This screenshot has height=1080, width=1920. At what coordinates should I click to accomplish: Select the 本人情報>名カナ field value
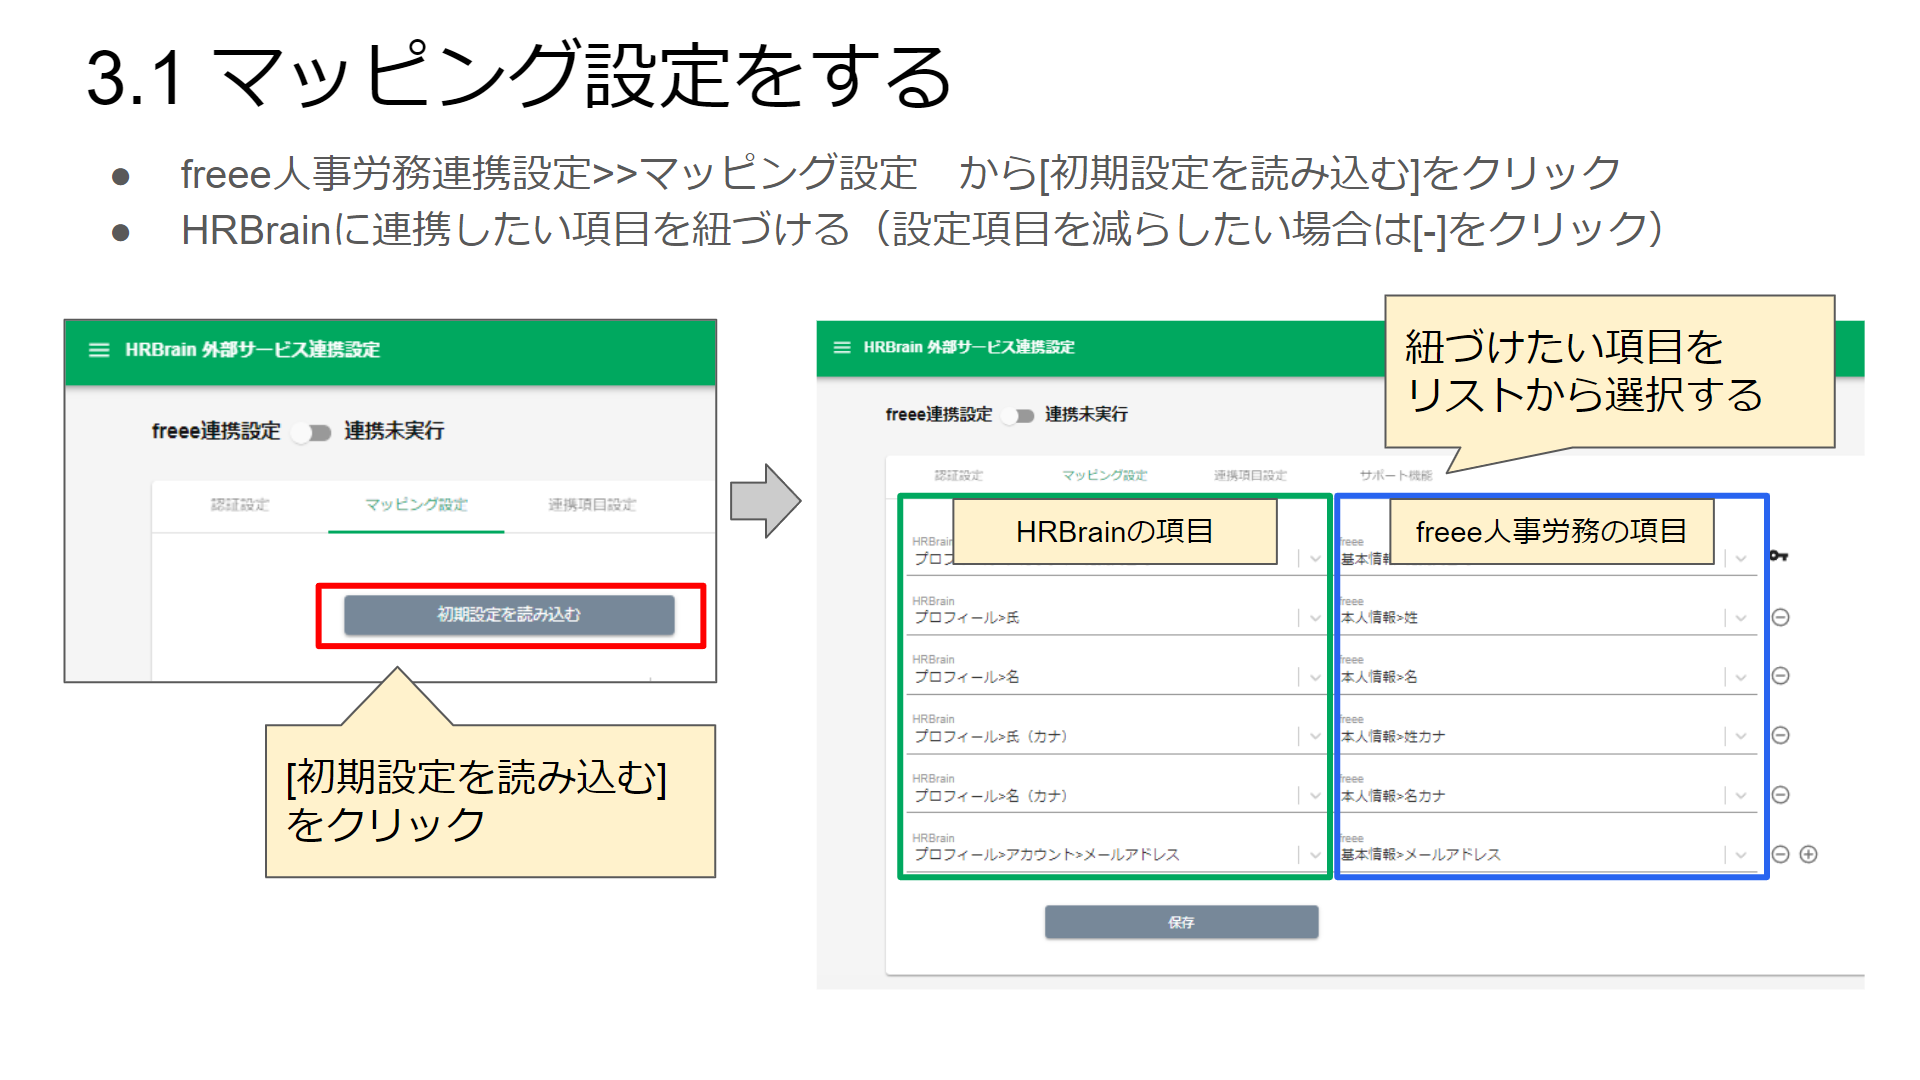pyautogui.click(x=1393, y=796)
